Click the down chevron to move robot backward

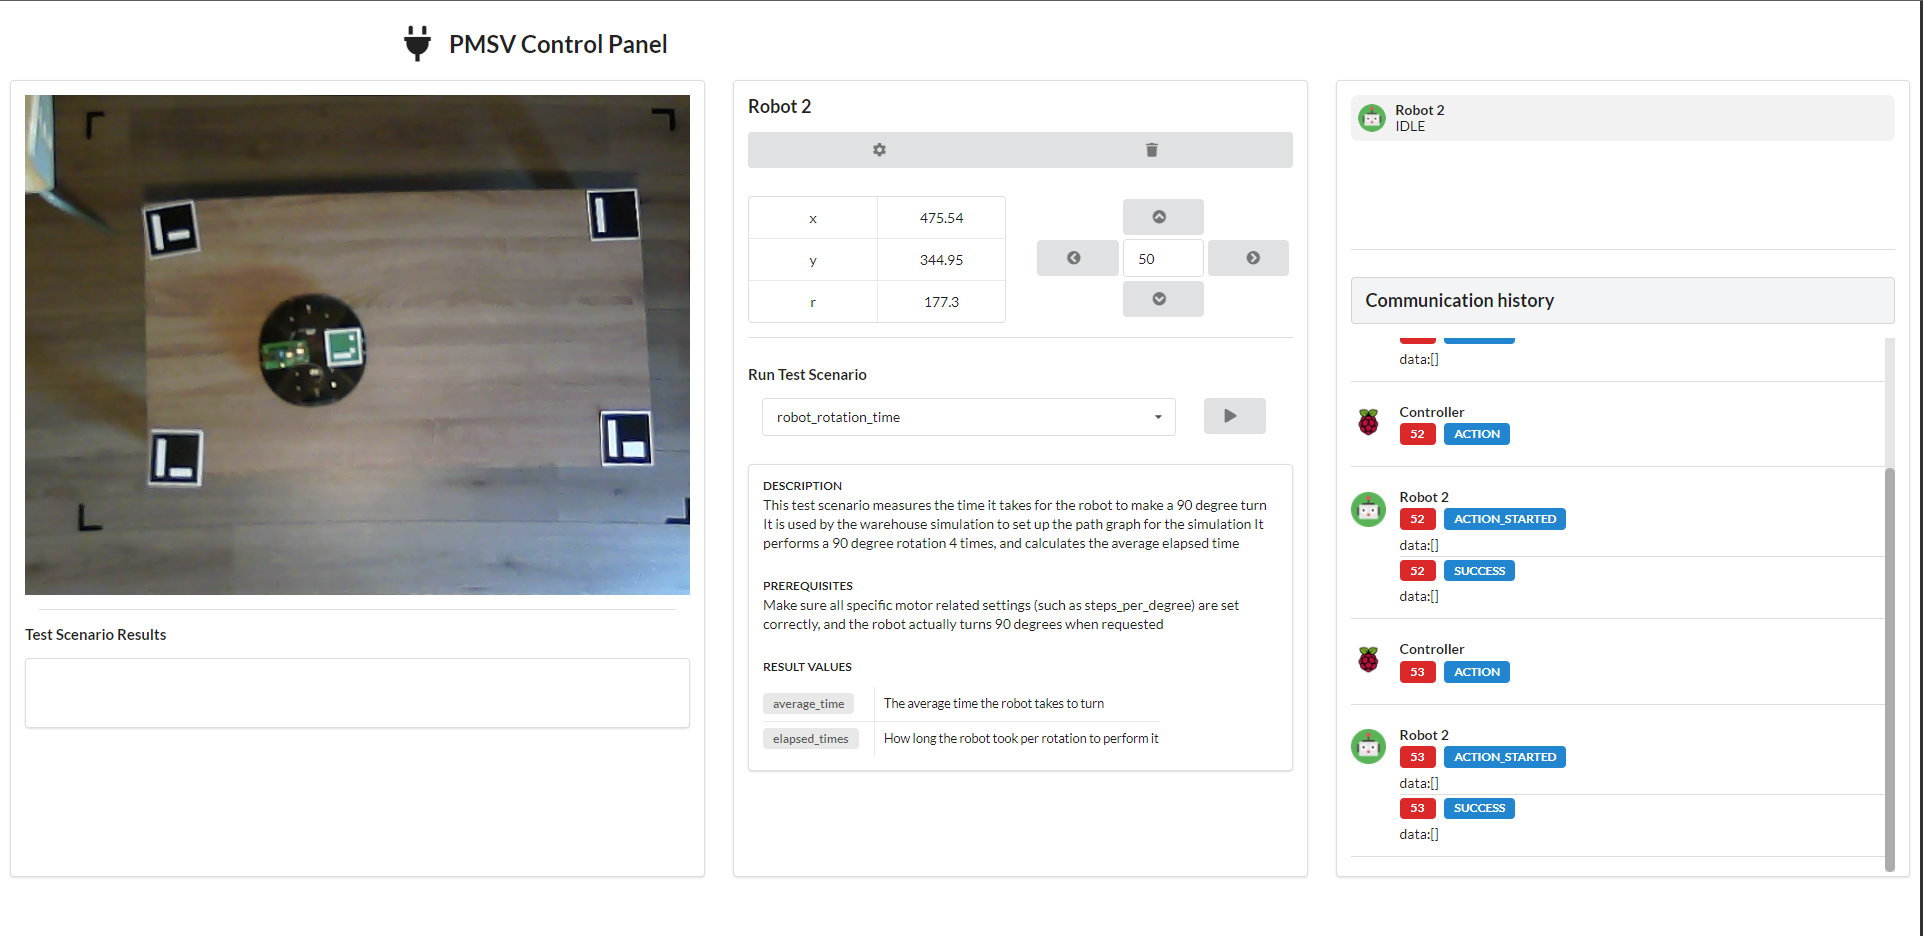[1162, 298]
